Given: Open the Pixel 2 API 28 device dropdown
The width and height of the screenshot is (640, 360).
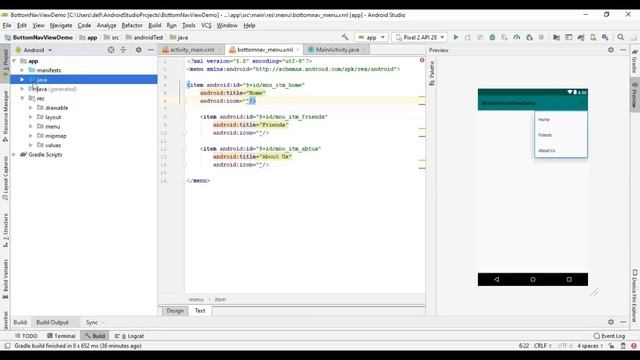Looking at the screenshot, I should tap(420, 37).
